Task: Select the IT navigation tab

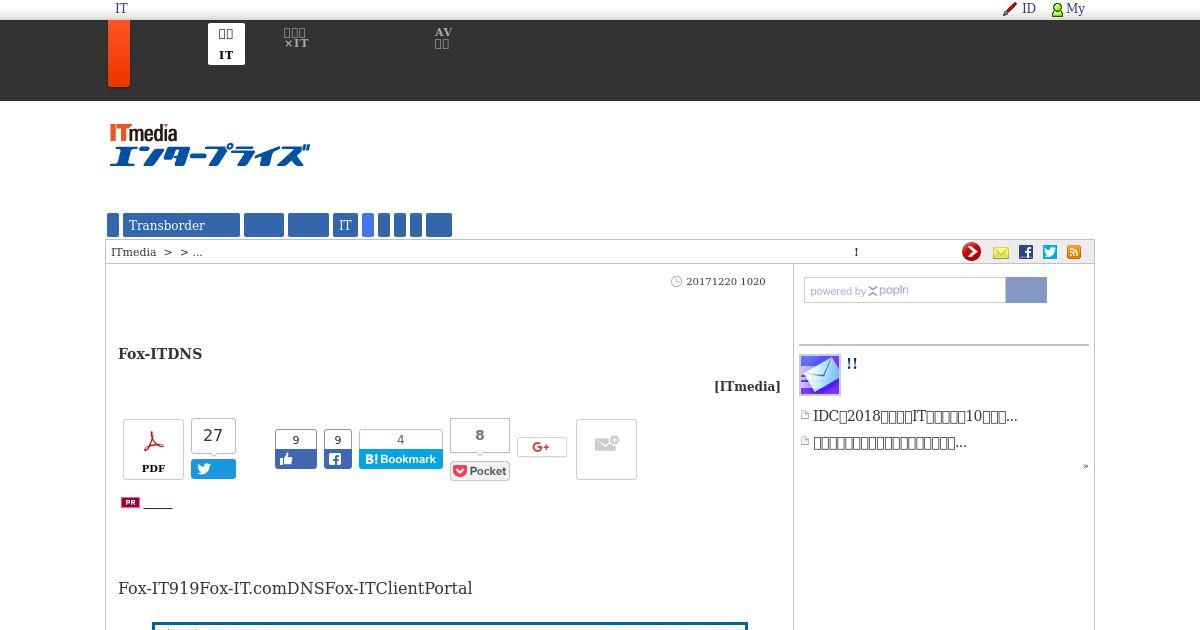Action: pyautogui.click(x=345, y=225)
